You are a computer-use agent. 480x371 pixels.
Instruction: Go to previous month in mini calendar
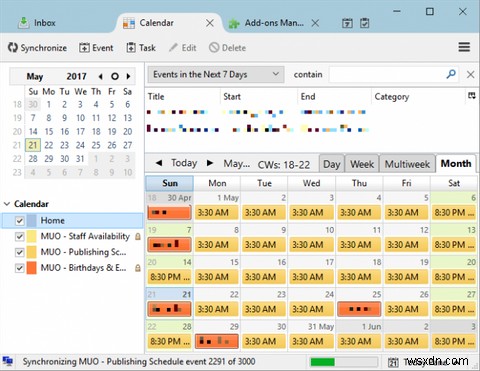click(x=100, y=76)
